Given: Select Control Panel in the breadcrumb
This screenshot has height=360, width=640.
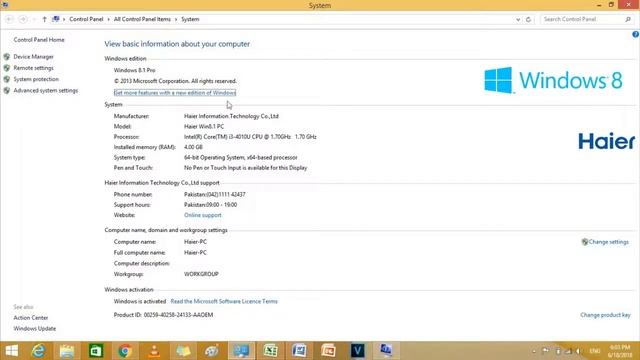Looking at the screenshot, I should tap(86, 19).
